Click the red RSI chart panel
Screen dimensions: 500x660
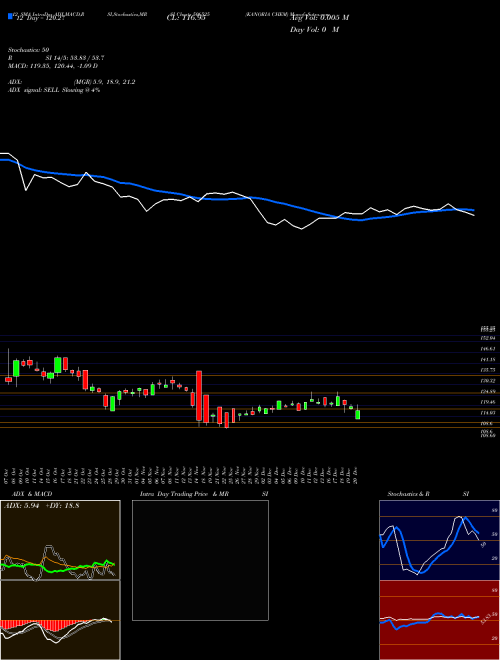(x=439, y=620)
